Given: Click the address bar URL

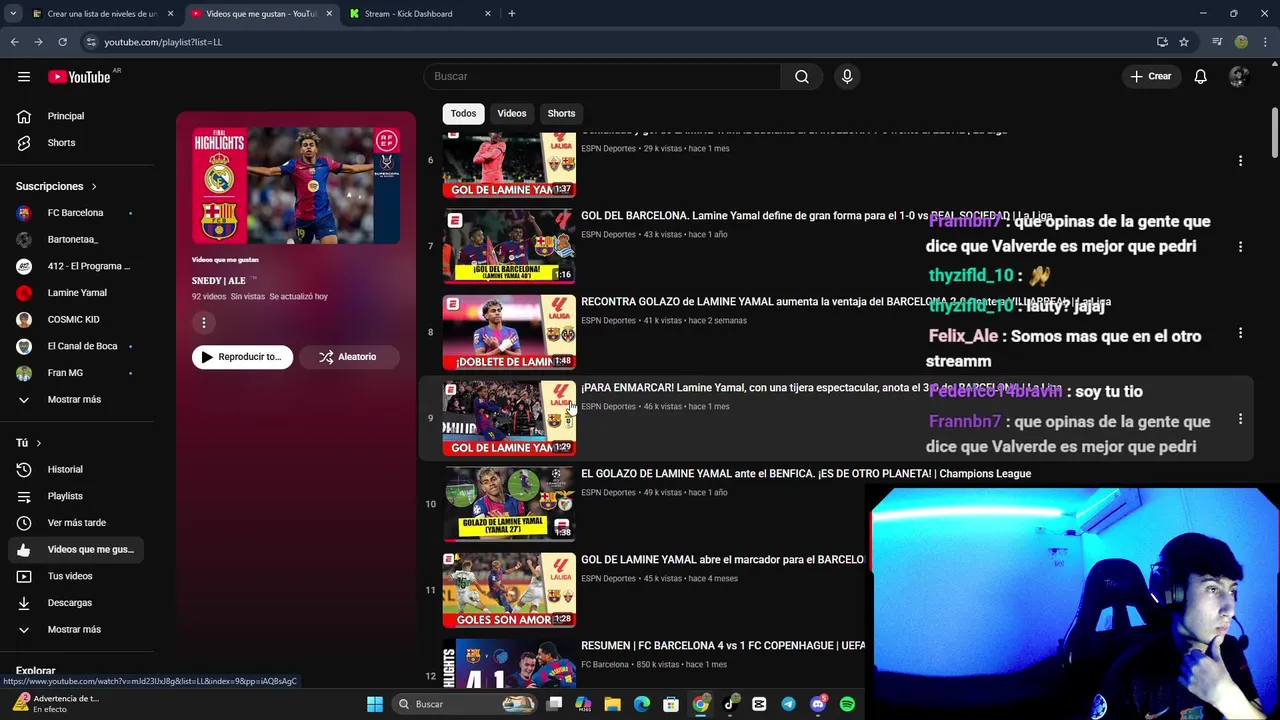Looking at the screenshot, I should tap(163, 42).
